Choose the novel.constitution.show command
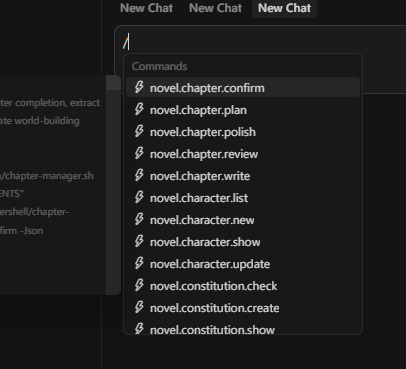Viewport: 406px width, 369px height. click(x=243, y=327)
